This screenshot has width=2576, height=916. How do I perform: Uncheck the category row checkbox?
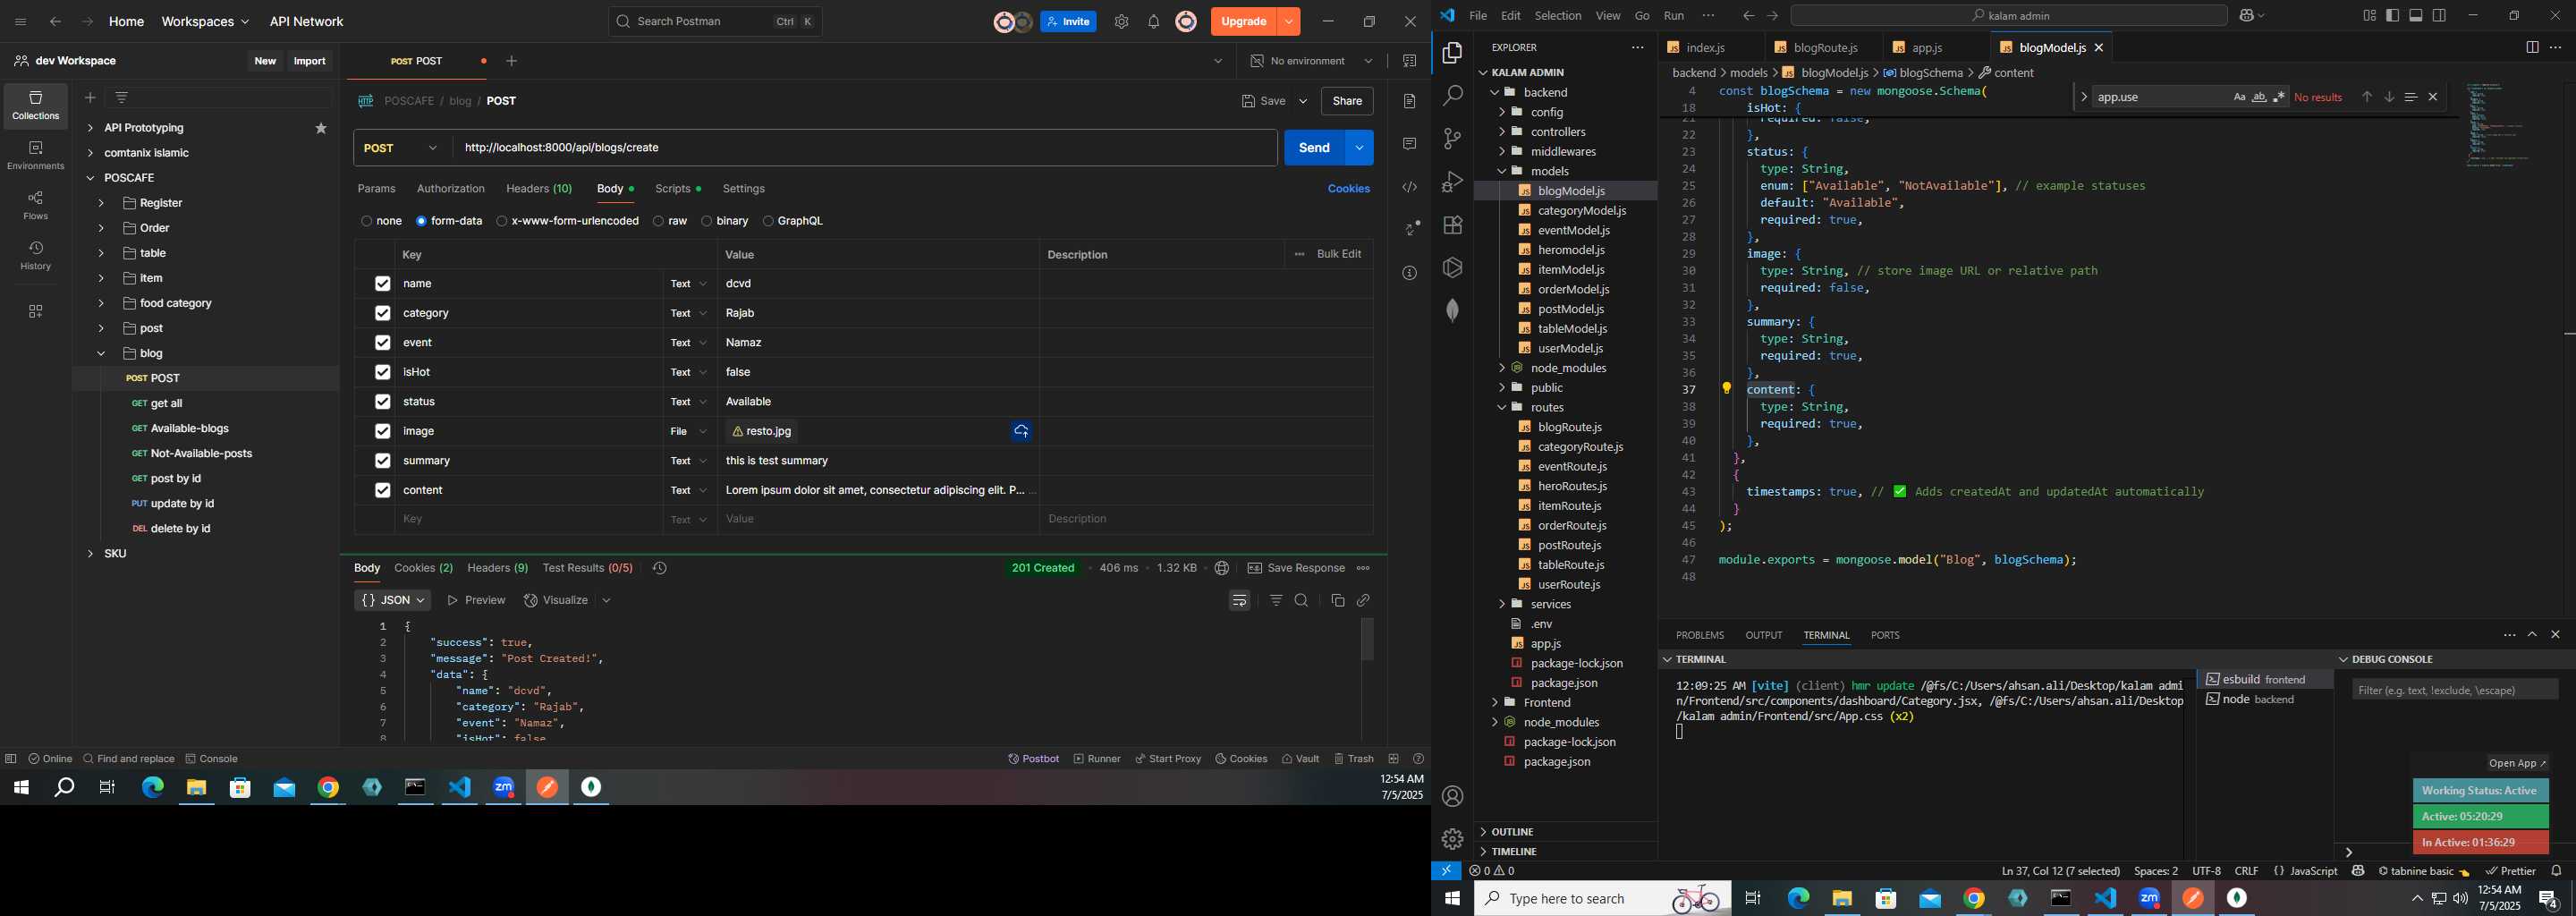coord(382,313)
